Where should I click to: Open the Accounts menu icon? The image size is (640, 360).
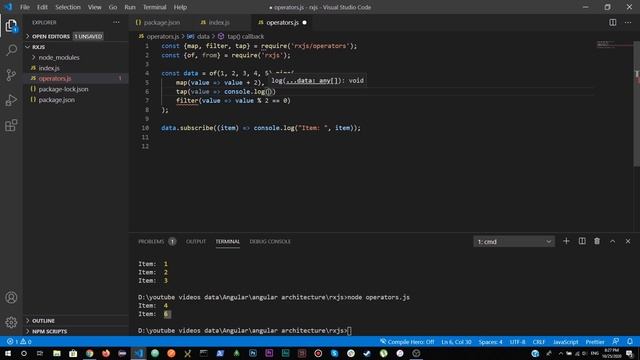11,298
